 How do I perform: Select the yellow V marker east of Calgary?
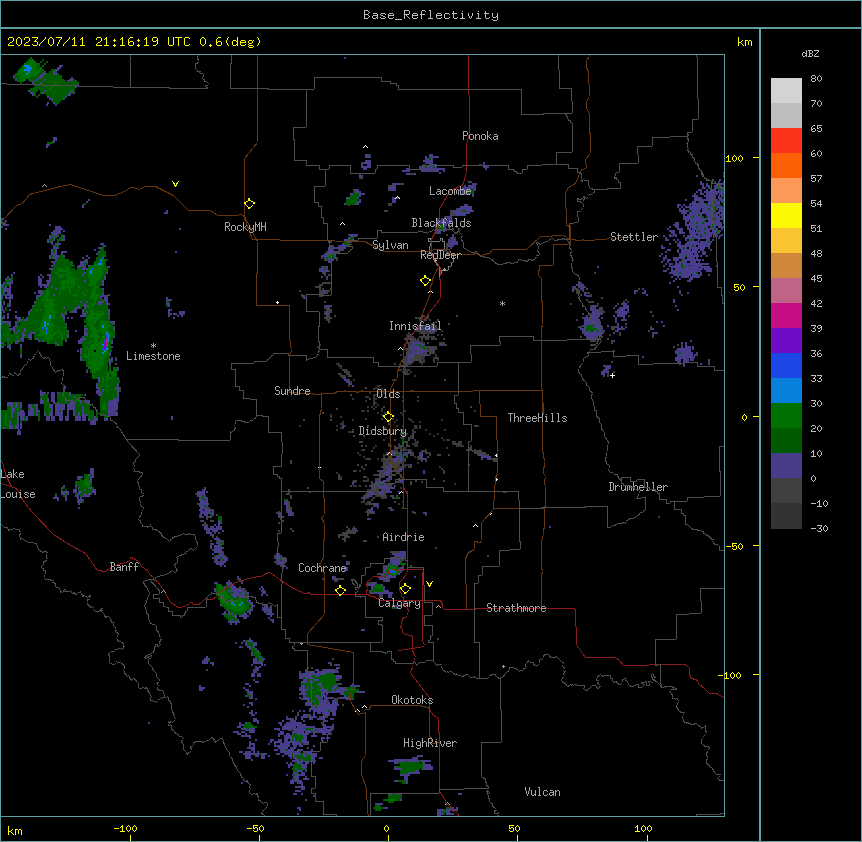click(429, 584)
